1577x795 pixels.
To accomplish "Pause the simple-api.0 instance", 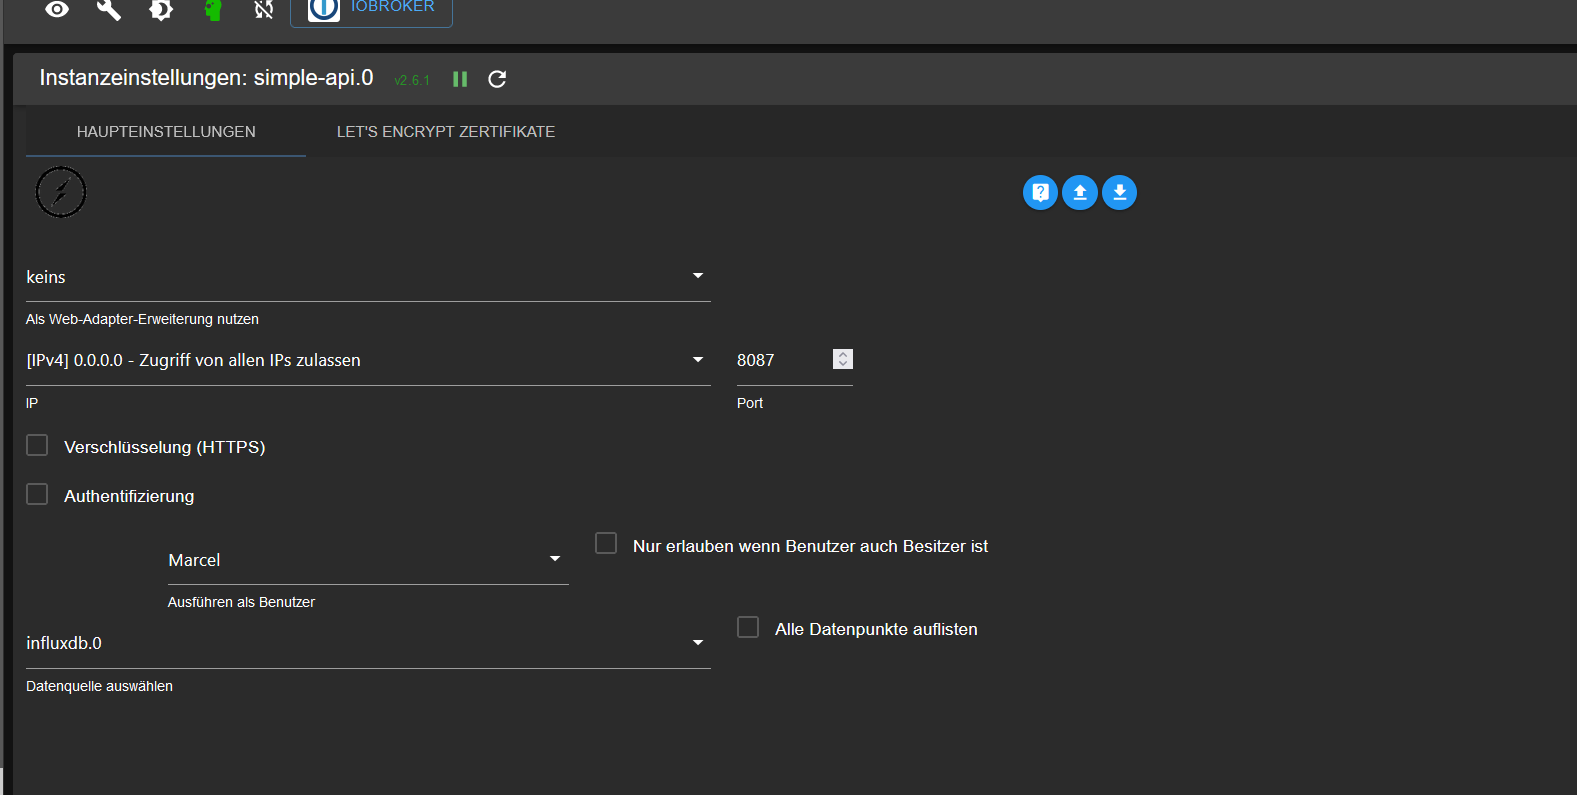I will 460,79.
